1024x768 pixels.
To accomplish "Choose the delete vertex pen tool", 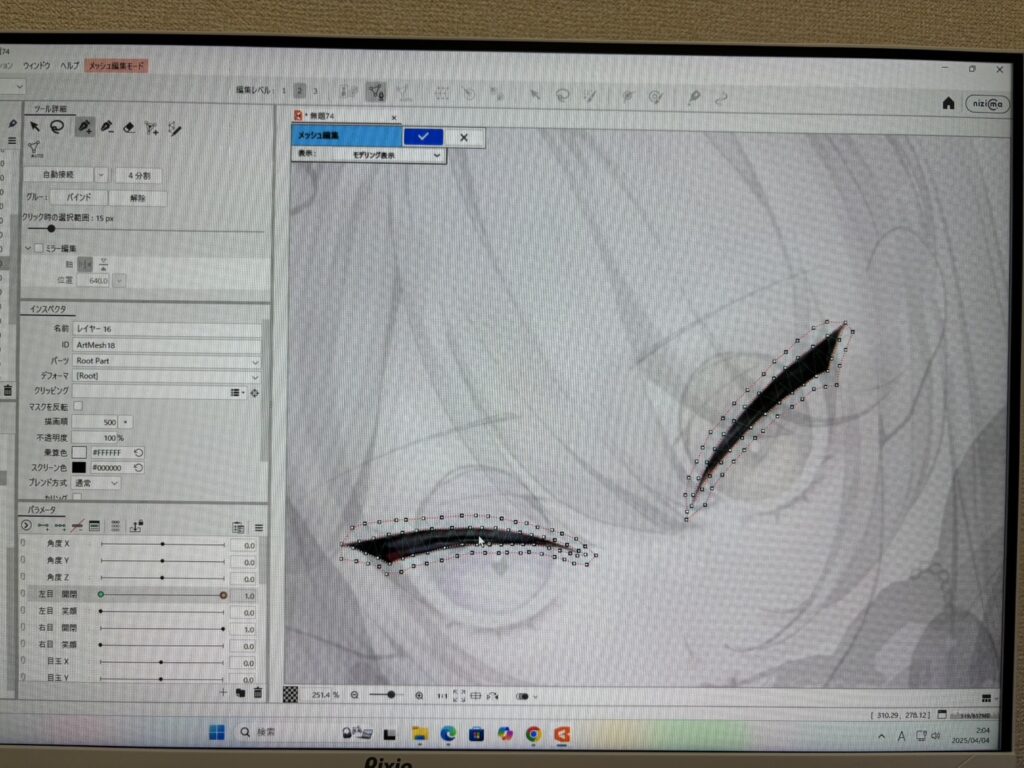I will [106, 127].
